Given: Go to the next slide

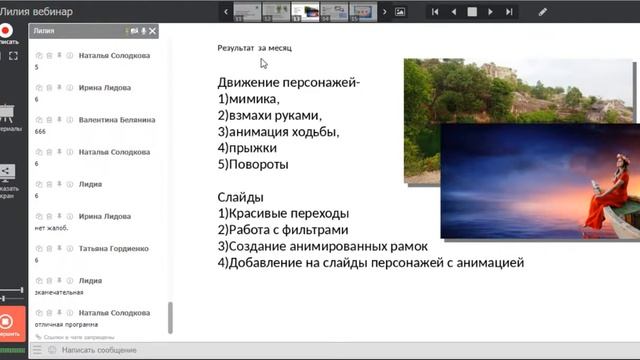Looking at the screenshot, I should click(x=490, y=12).
